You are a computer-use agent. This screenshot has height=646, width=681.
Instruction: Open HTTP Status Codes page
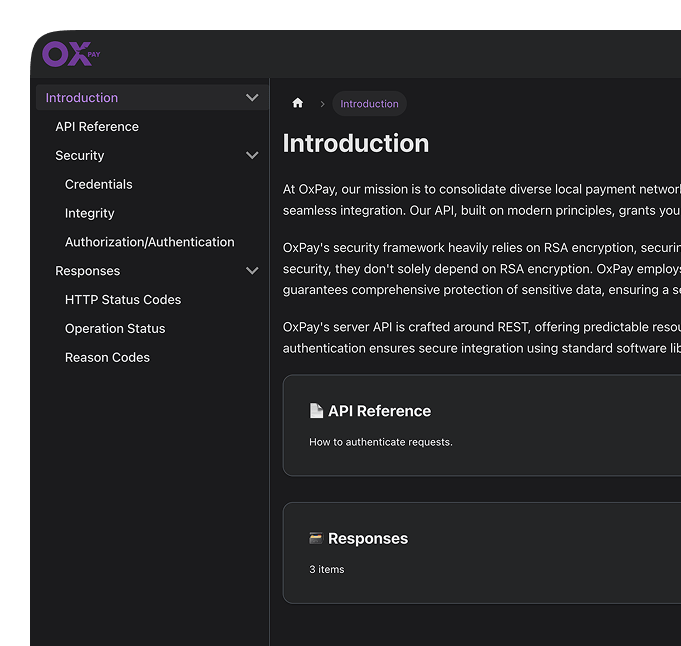(123, 300)
